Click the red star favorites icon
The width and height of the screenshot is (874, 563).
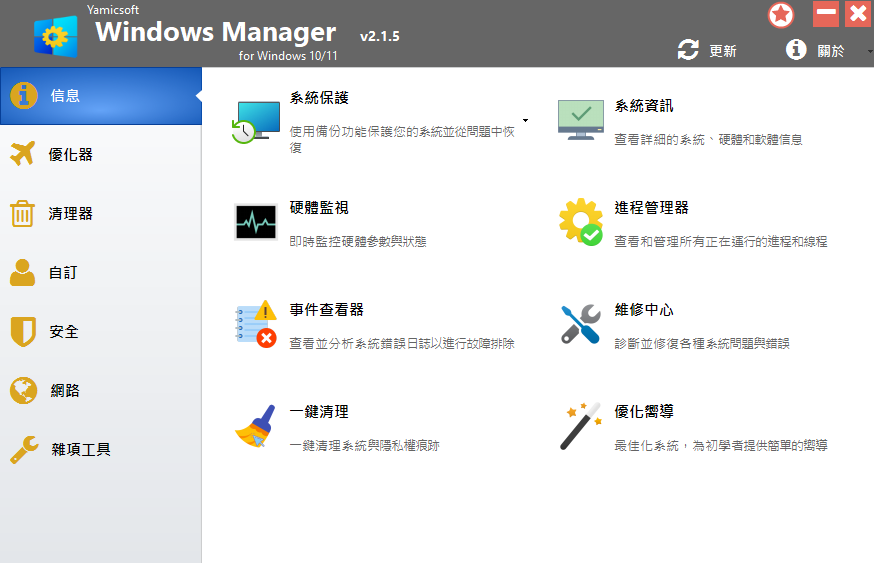780,15
